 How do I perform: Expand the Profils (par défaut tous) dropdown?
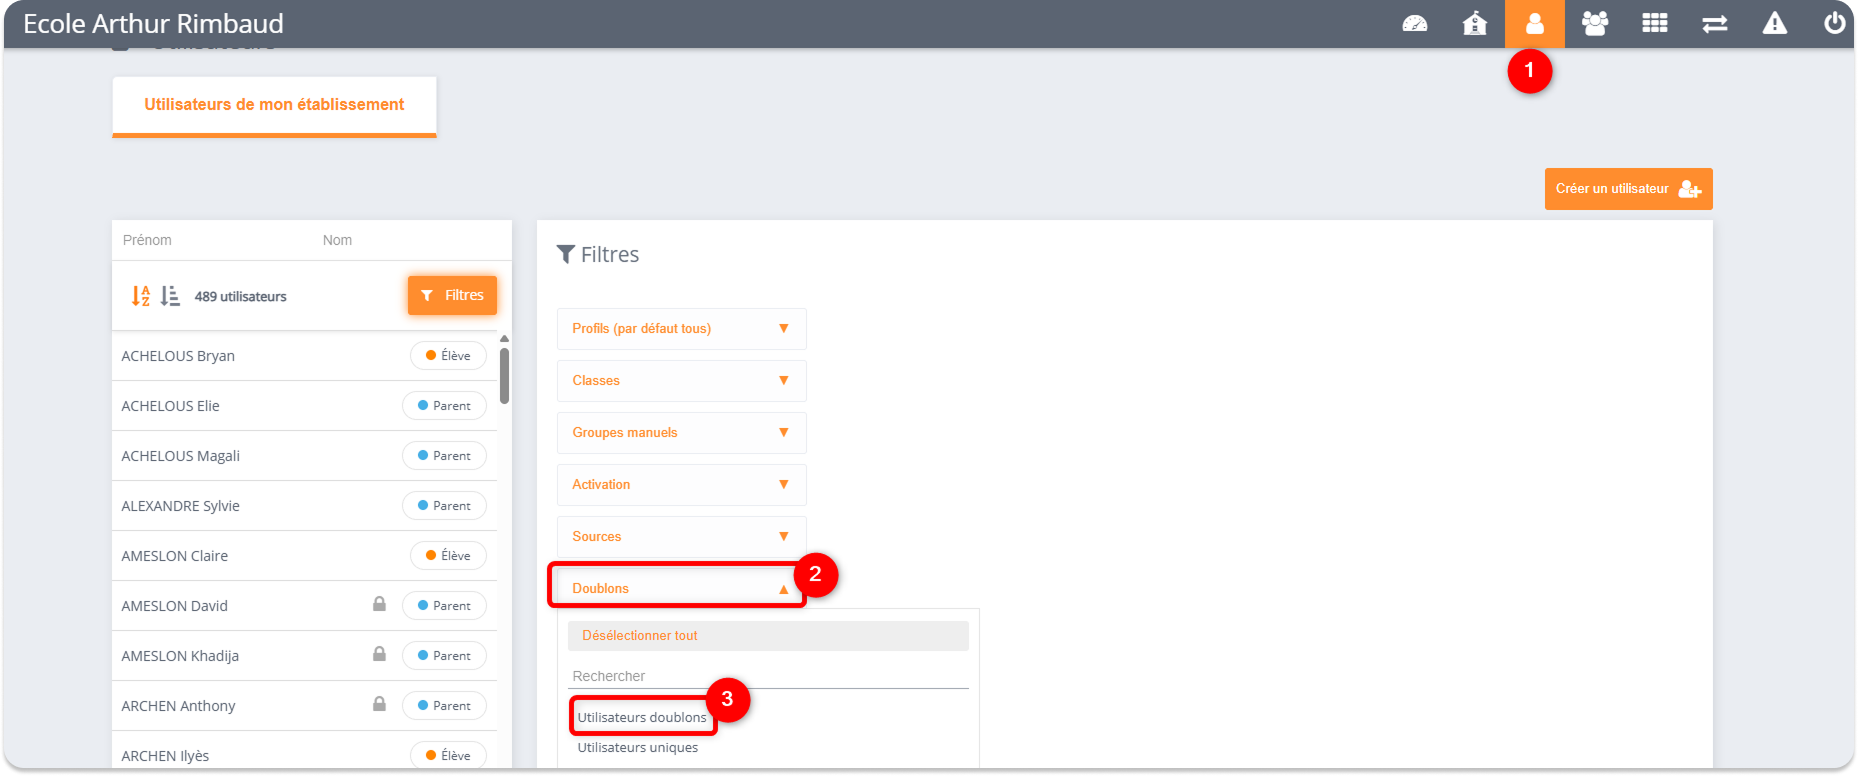[x=681, y=329]
